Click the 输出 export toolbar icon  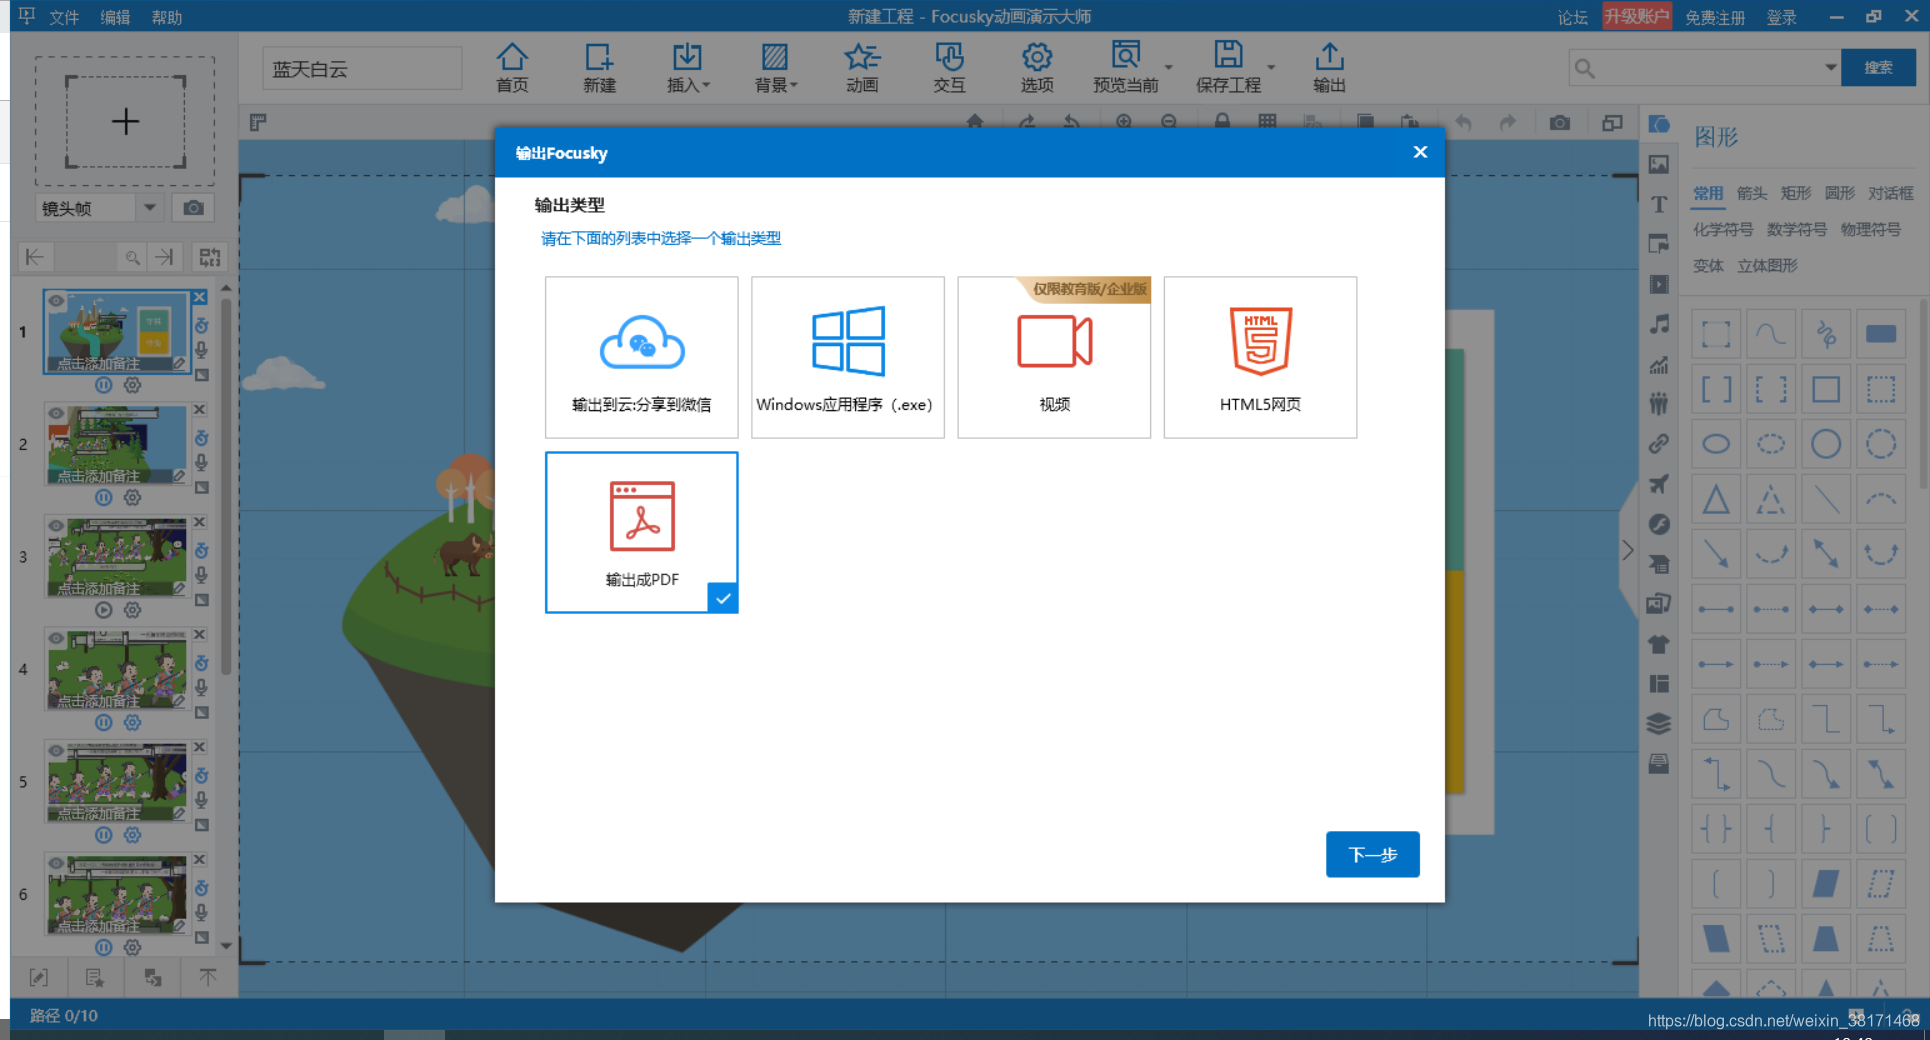(1329, 68)
